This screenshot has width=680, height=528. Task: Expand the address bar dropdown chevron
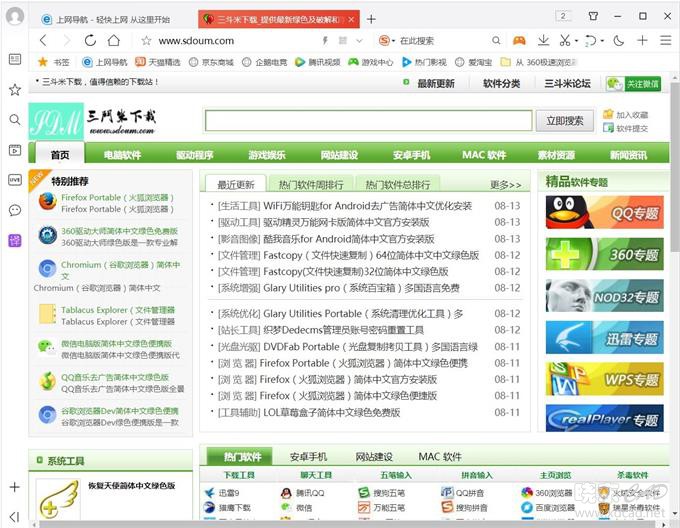pos(359,41)
